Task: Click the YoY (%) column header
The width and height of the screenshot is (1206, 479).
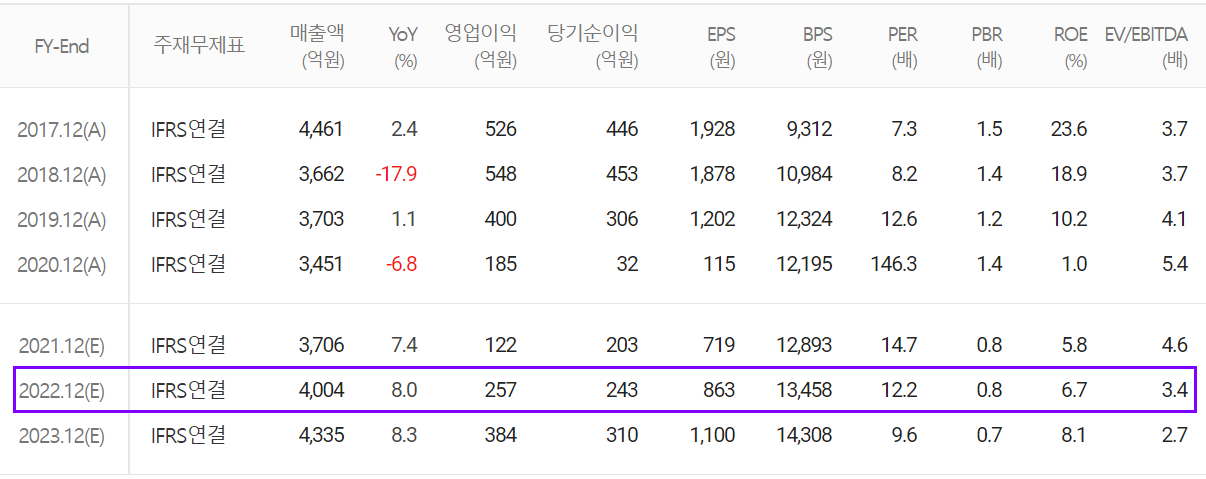Action: click(x=402, y=46)
